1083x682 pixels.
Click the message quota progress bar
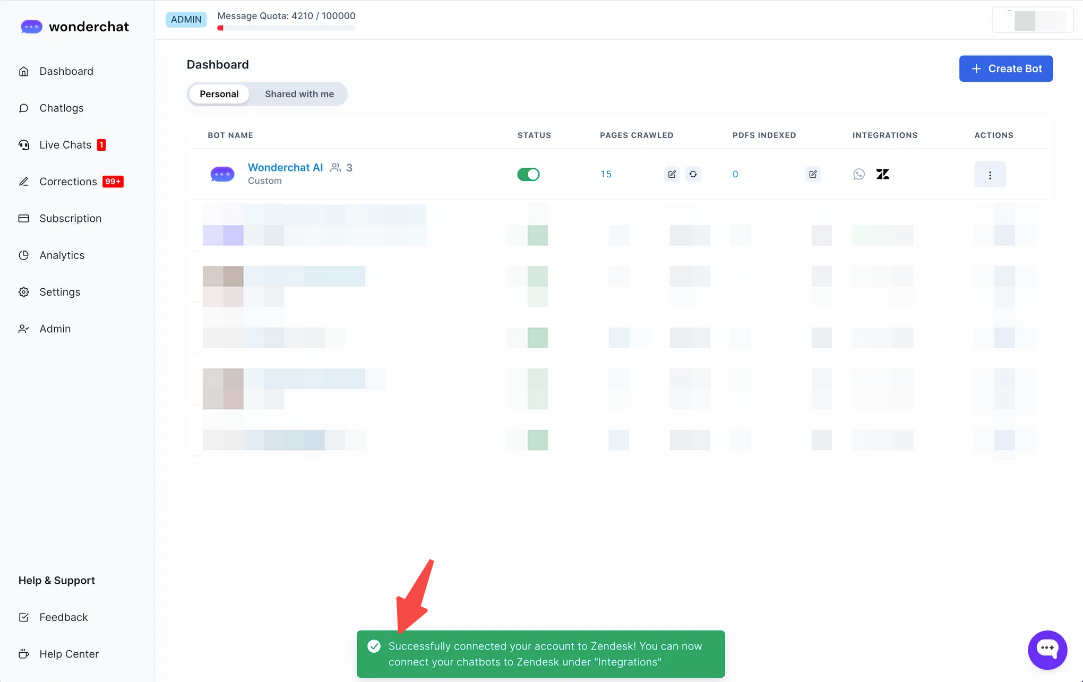286,28
